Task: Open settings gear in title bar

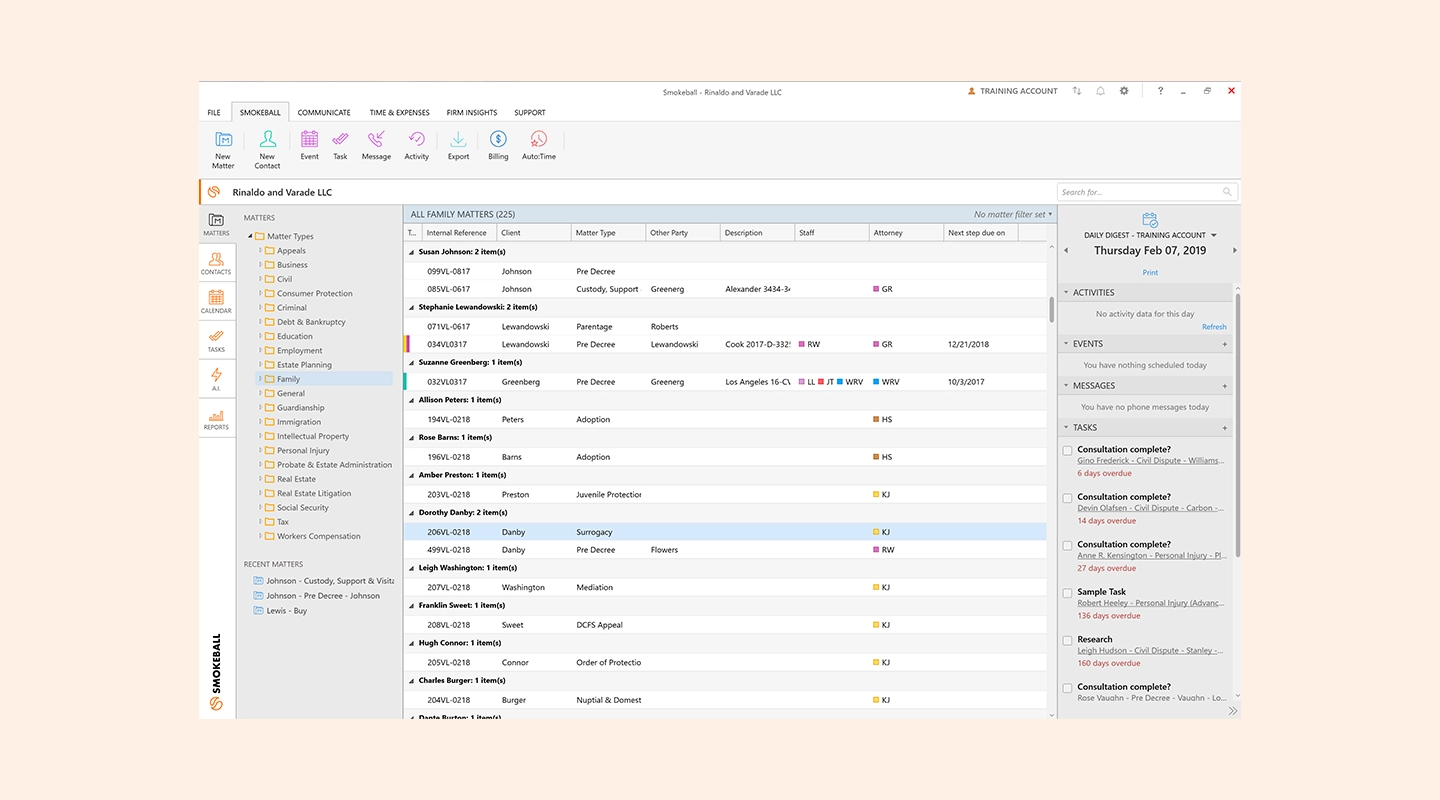Action: (x=1124, y=91)
